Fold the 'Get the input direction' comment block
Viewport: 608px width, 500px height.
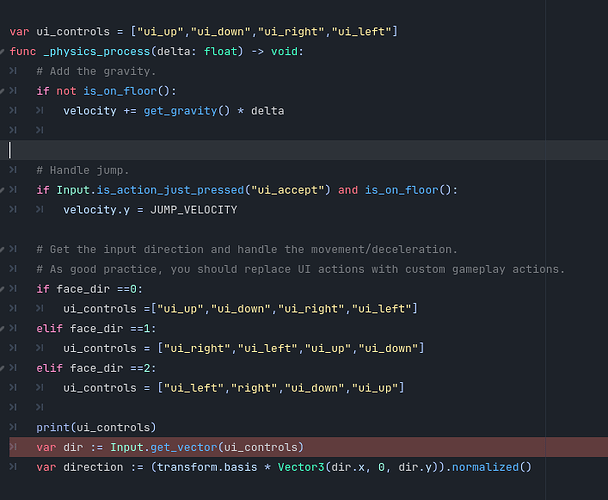[2, 249]
